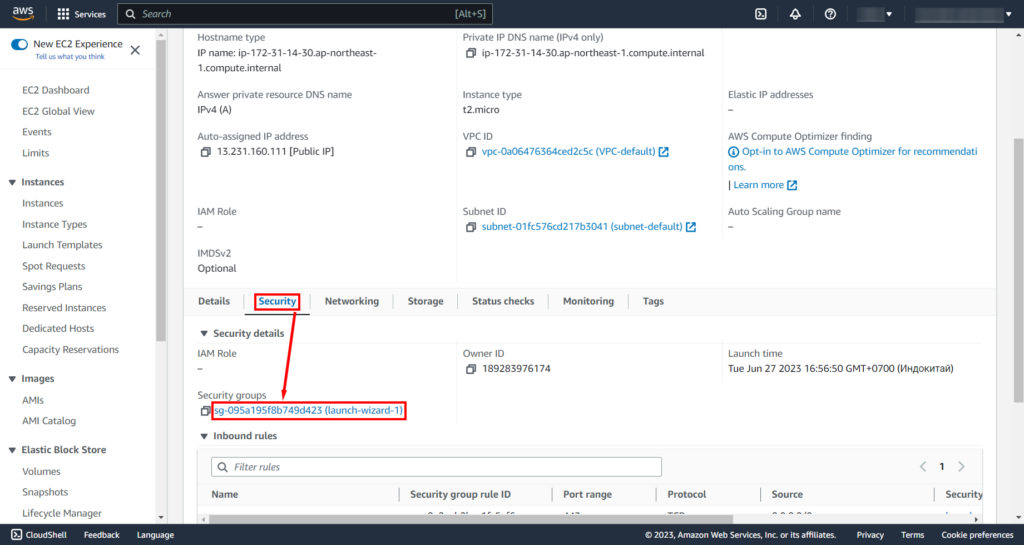
Task: Click the inbound rules horizontal scrollbar
Action: (471, 520)
